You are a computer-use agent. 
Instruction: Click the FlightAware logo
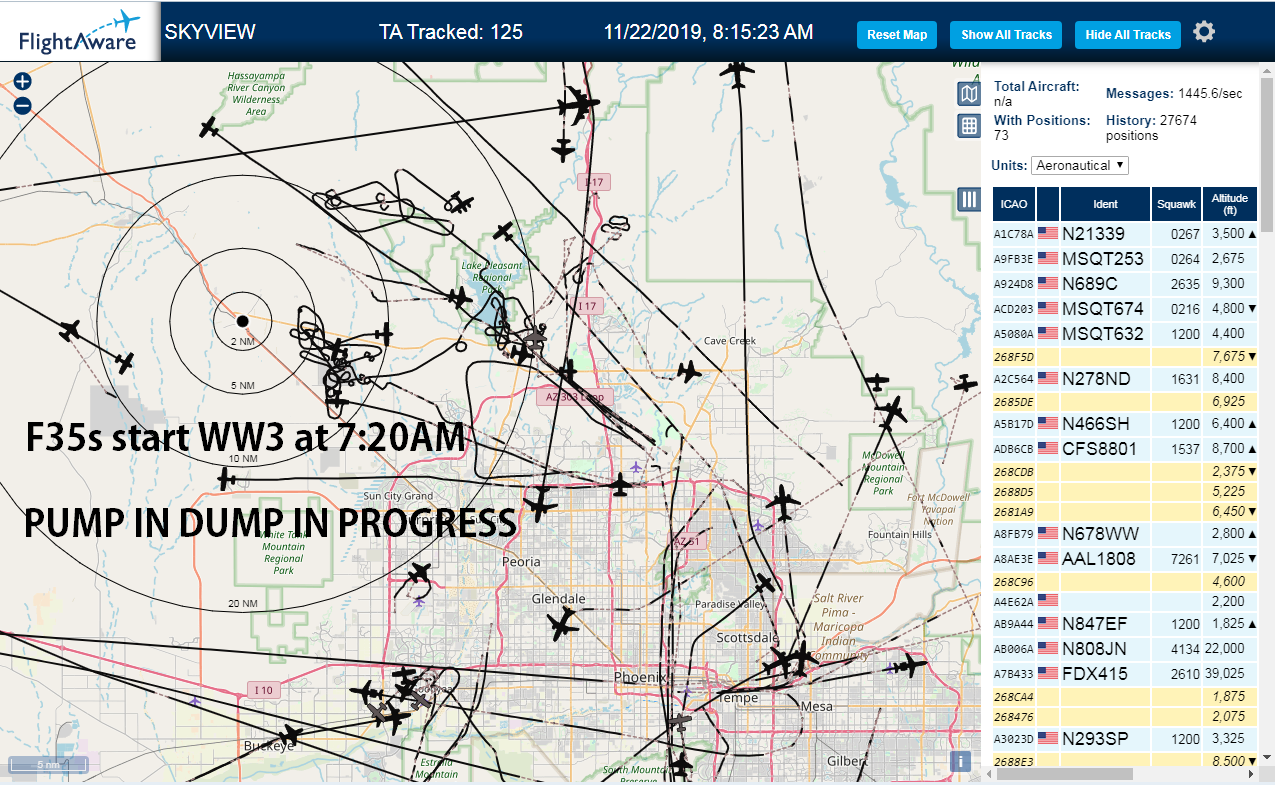coord(80,32)
